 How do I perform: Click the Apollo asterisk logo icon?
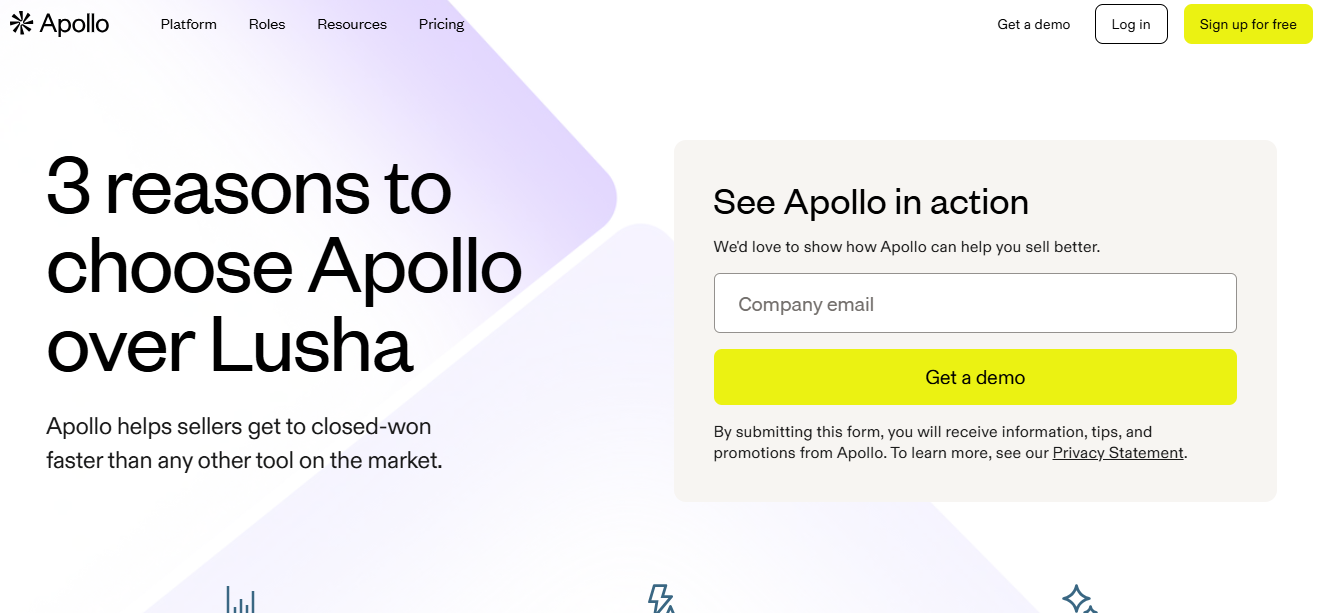[x=19, y=23]
